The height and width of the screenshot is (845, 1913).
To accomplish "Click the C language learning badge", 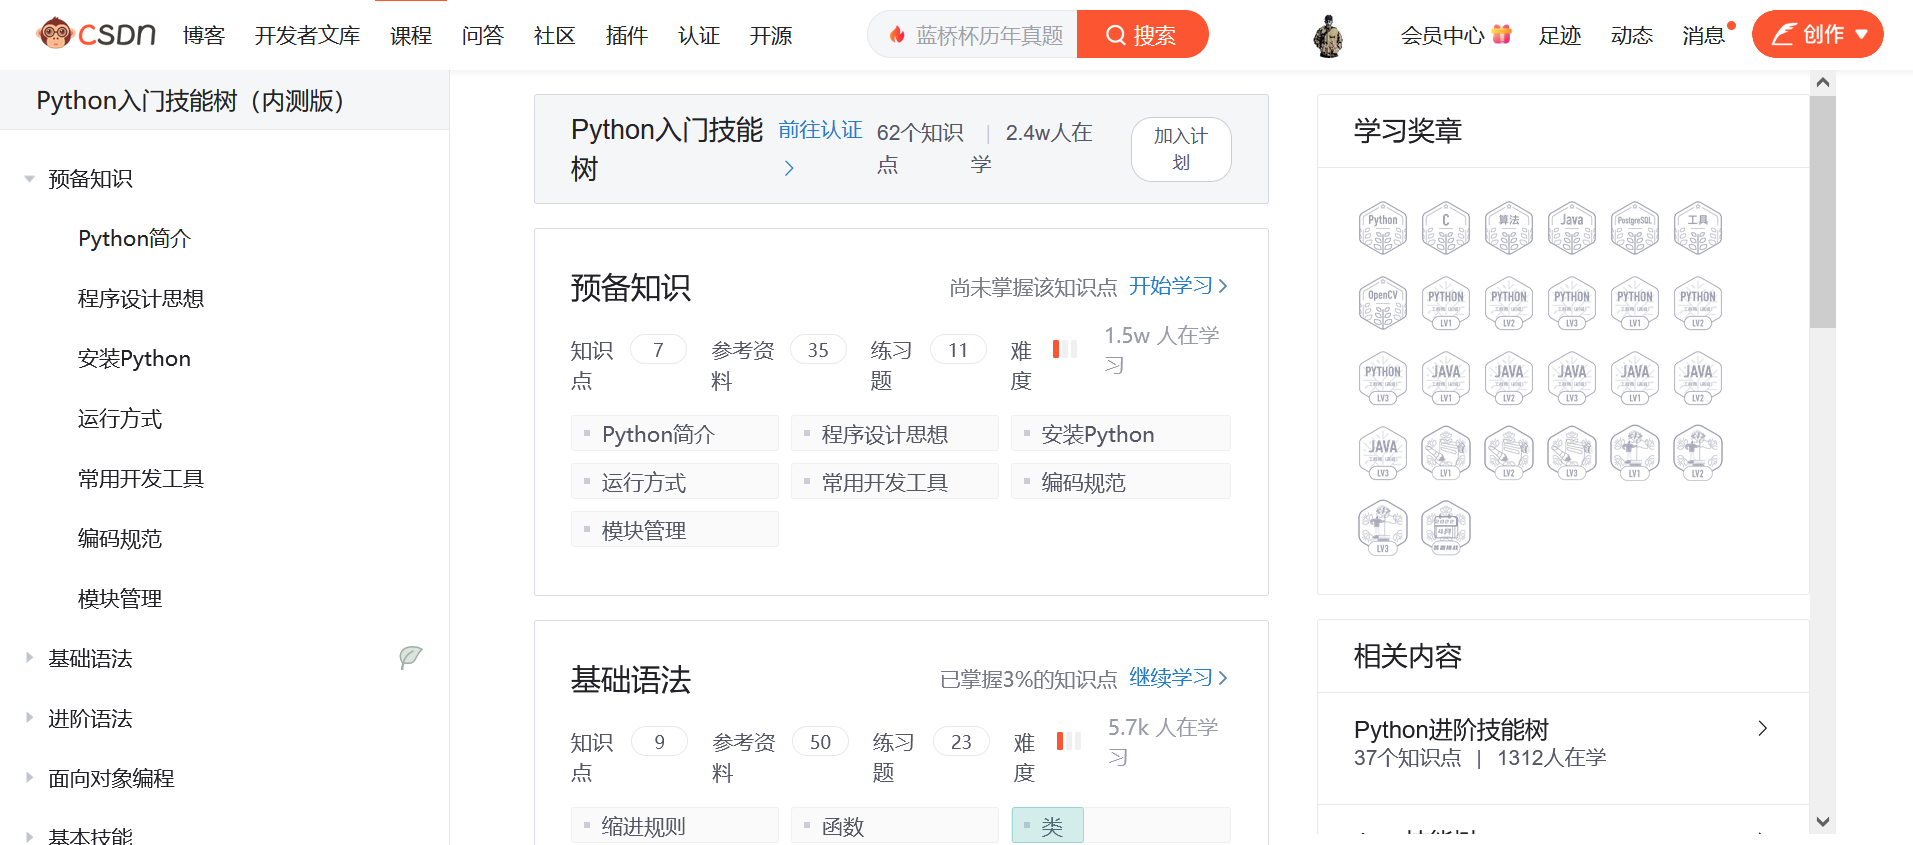I will 1446,228.
